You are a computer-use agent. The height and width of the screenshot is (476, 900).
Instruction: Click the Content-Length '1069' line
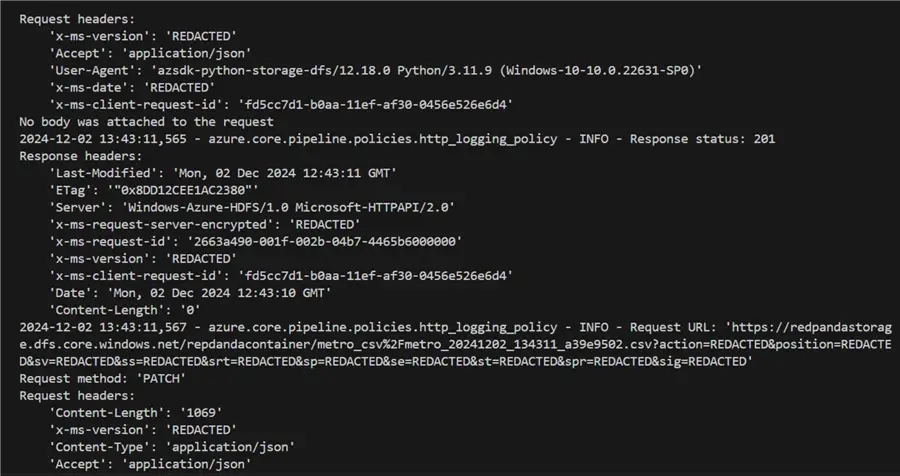[x=135, y=413]
